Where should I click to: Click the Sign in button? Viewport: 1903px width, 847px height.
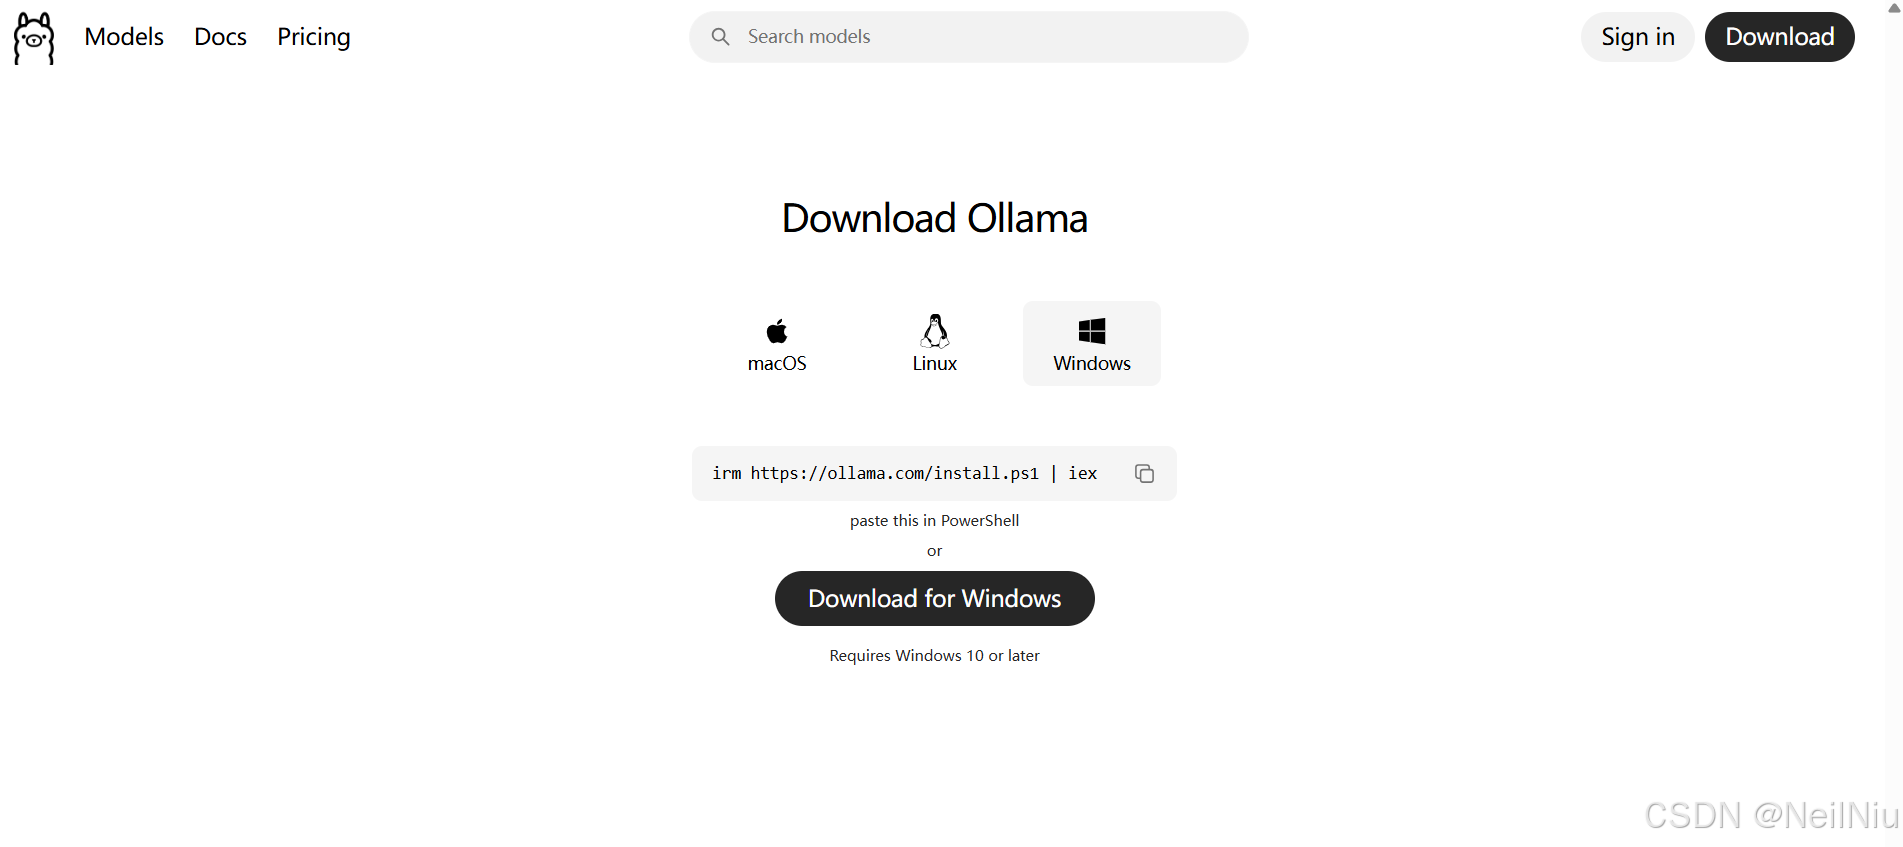pos(1637,37)
